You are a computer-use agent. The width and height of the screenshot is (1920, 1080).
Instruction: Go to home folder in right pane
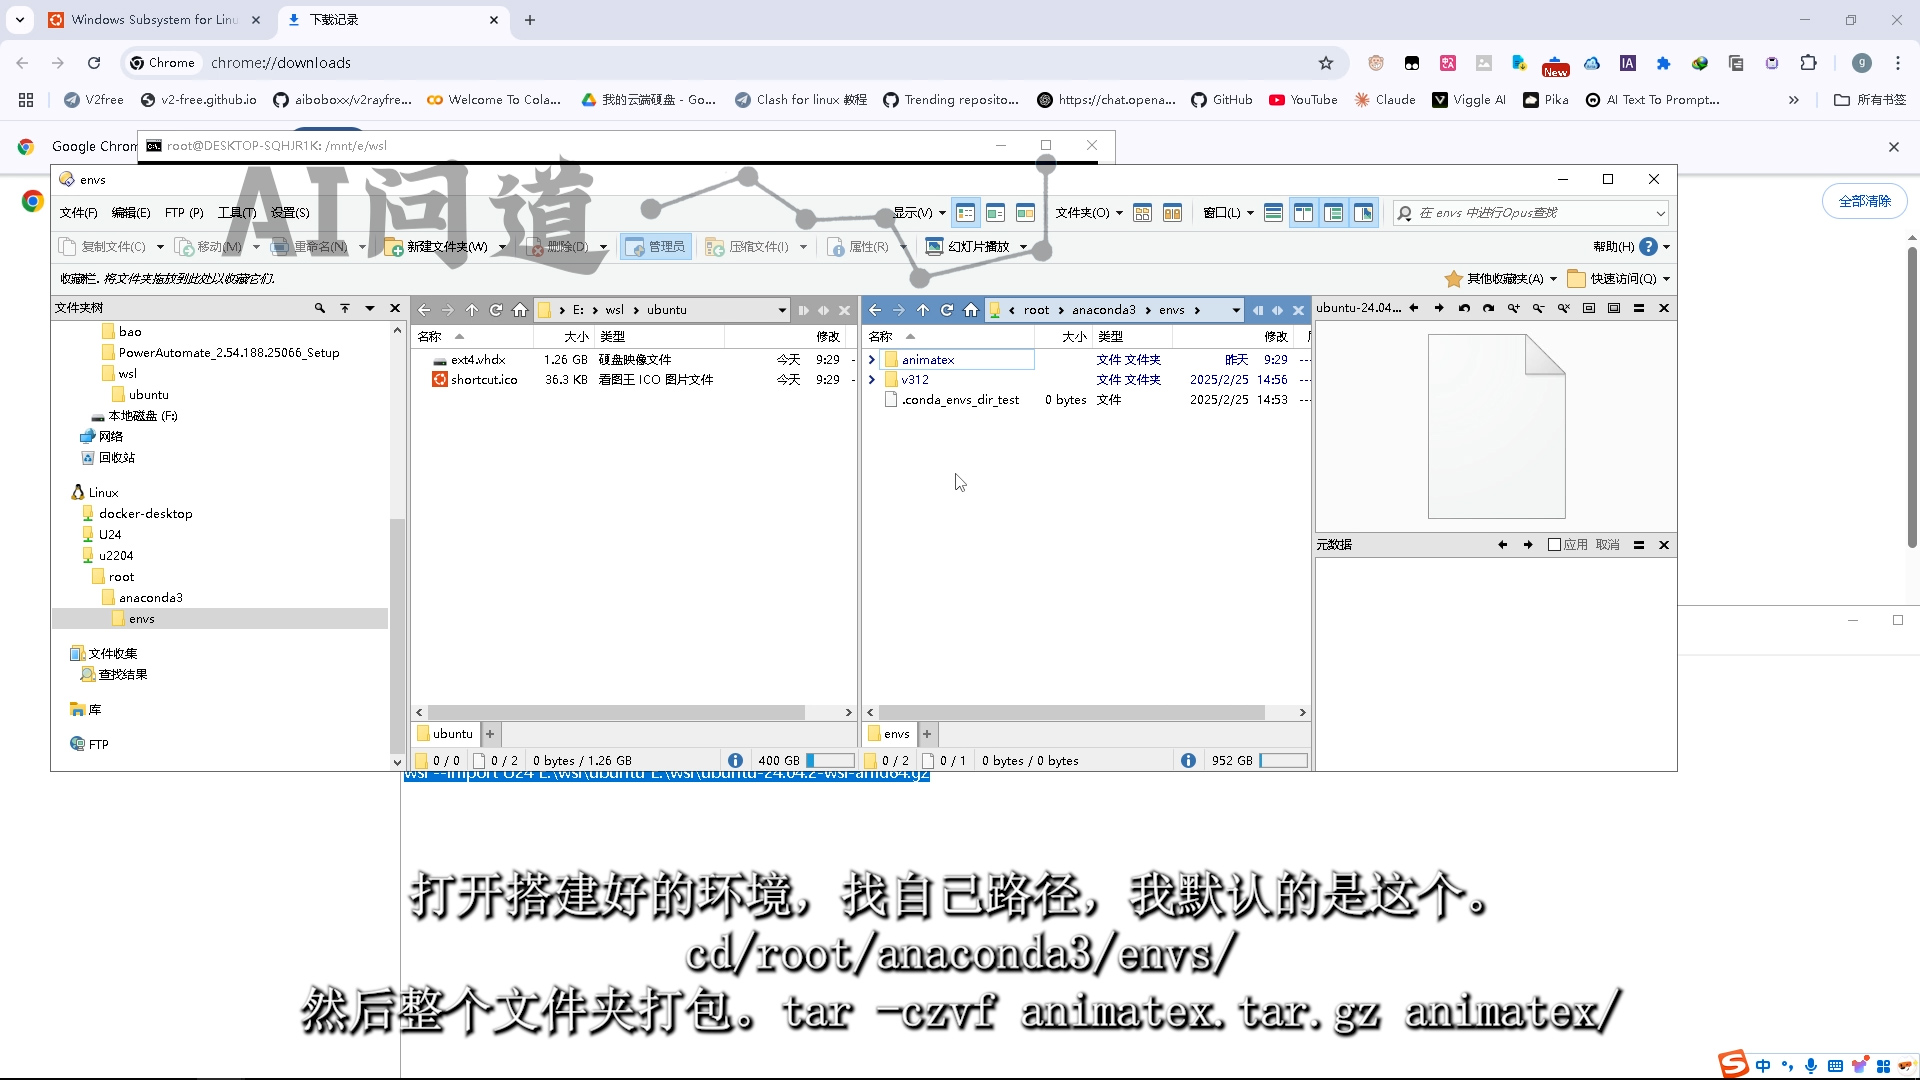971,310
